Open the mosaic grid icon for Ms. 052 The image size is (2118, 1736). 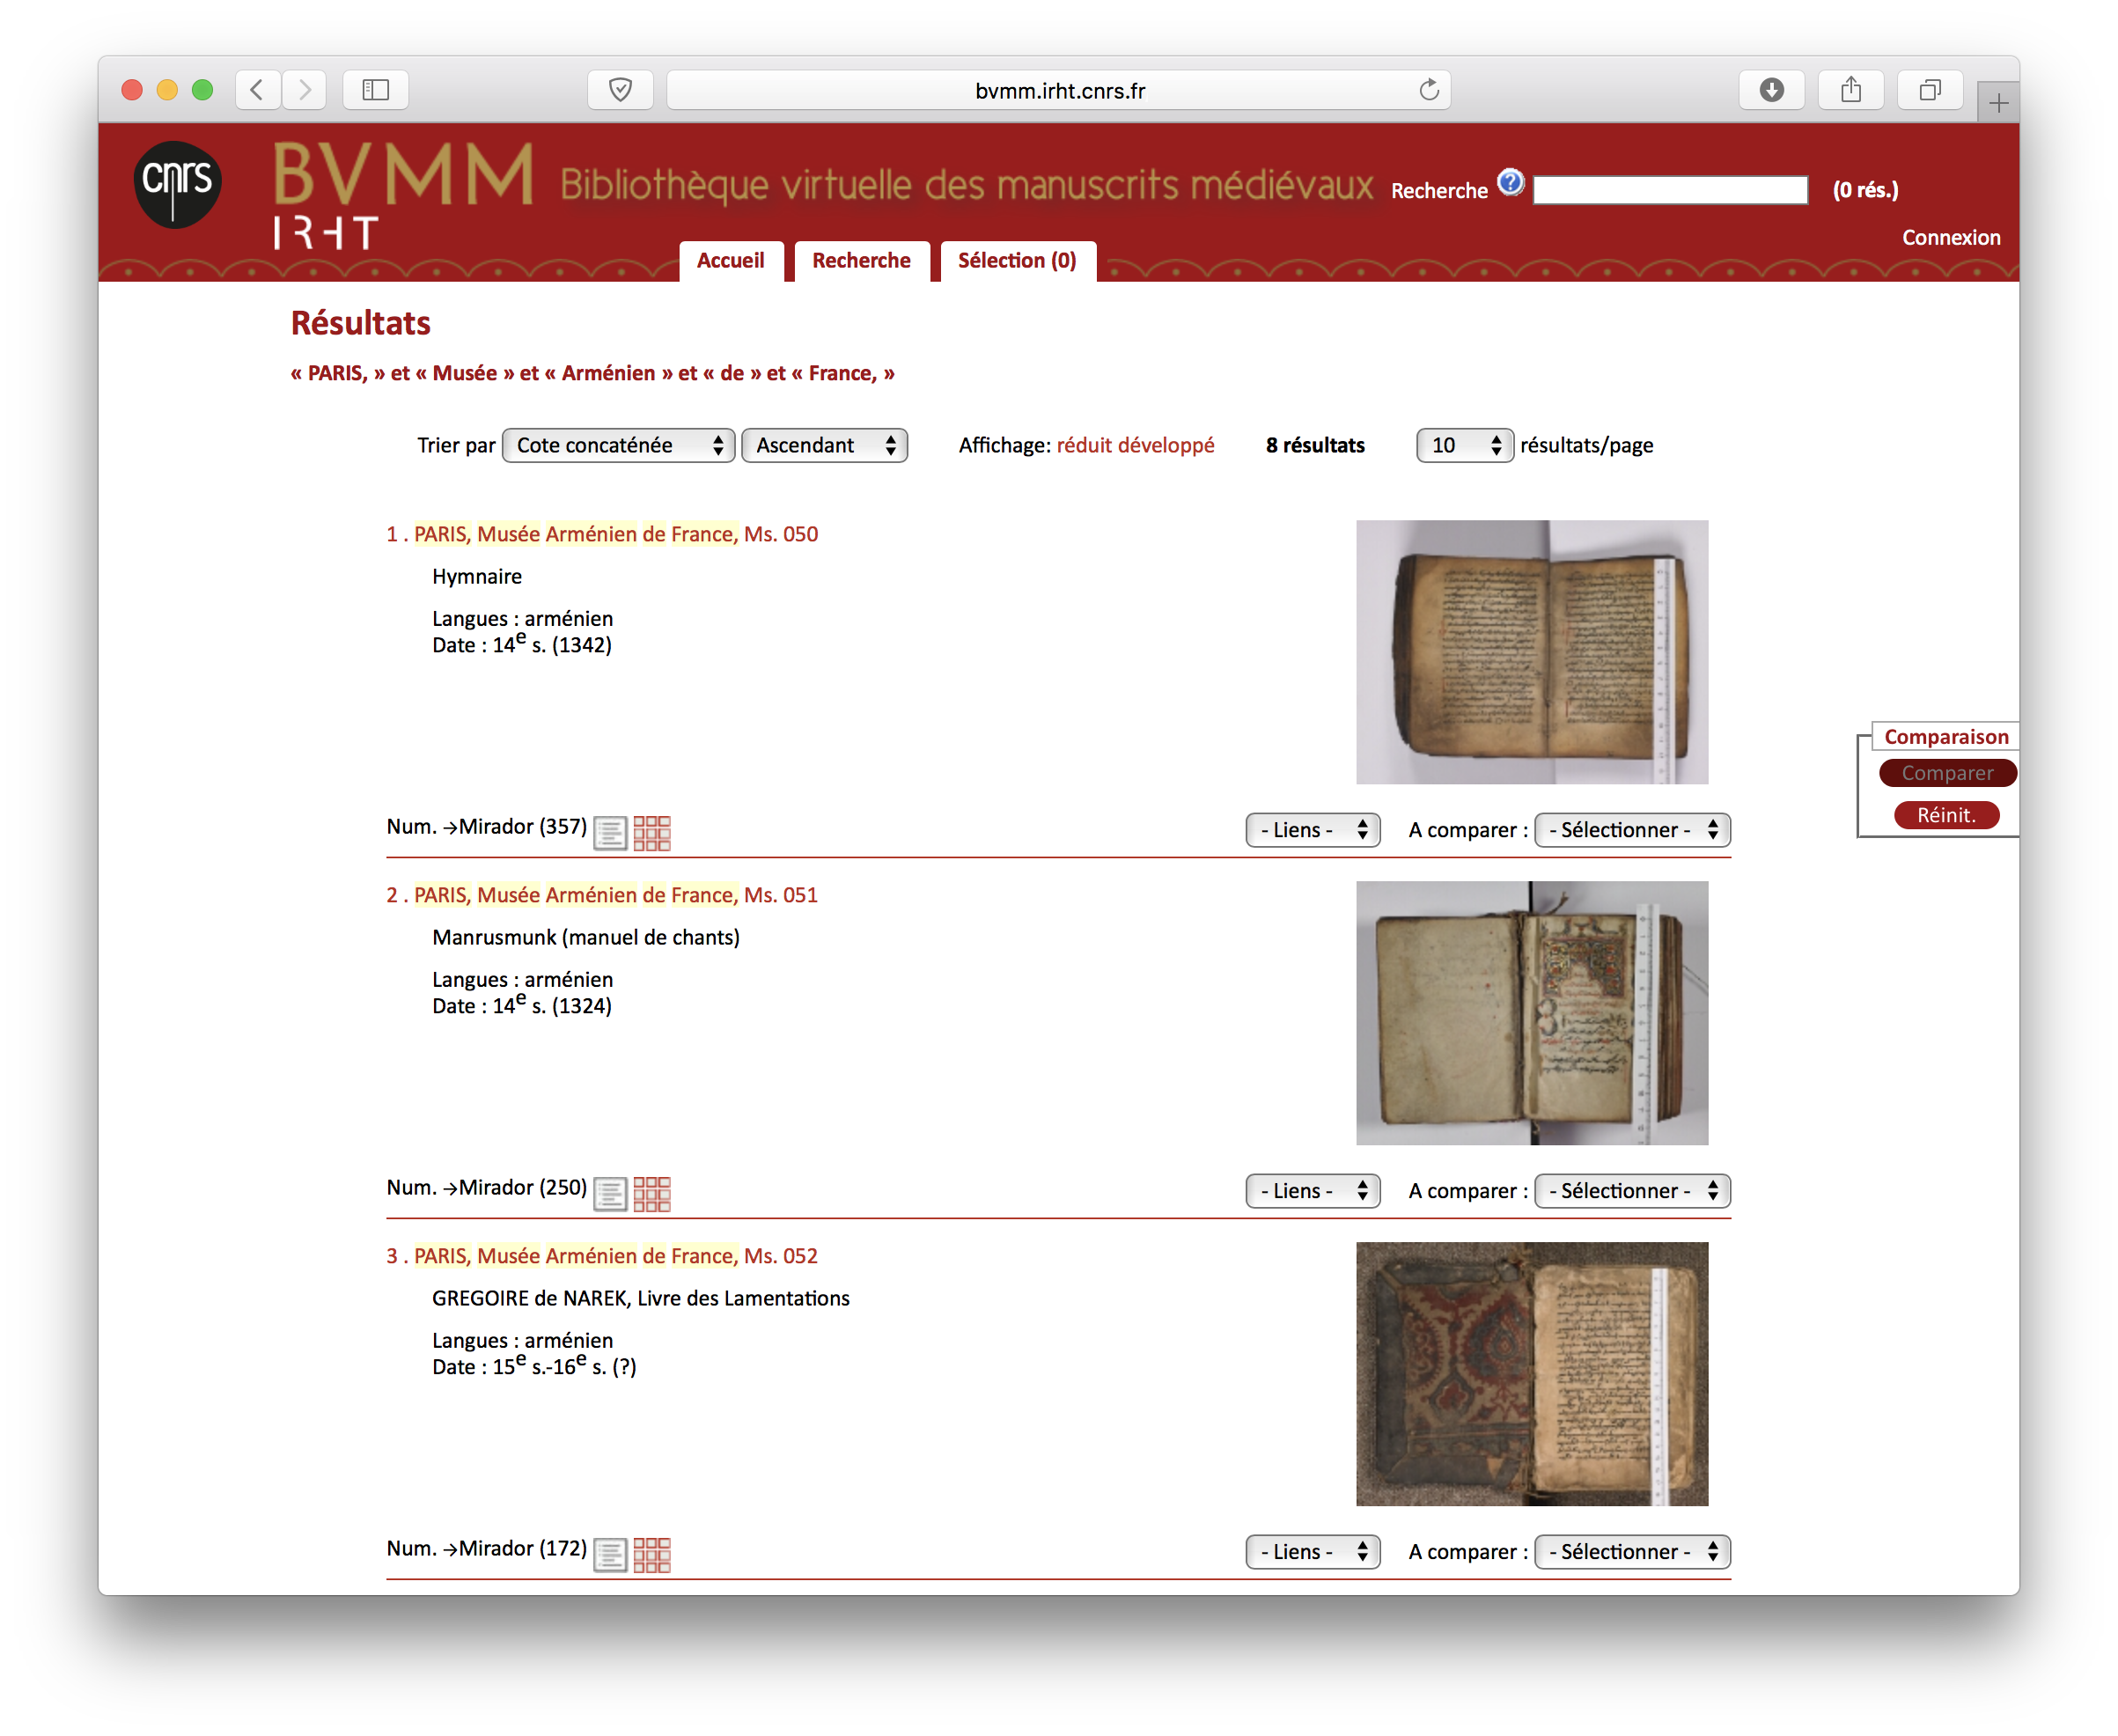pos(652,1554)
